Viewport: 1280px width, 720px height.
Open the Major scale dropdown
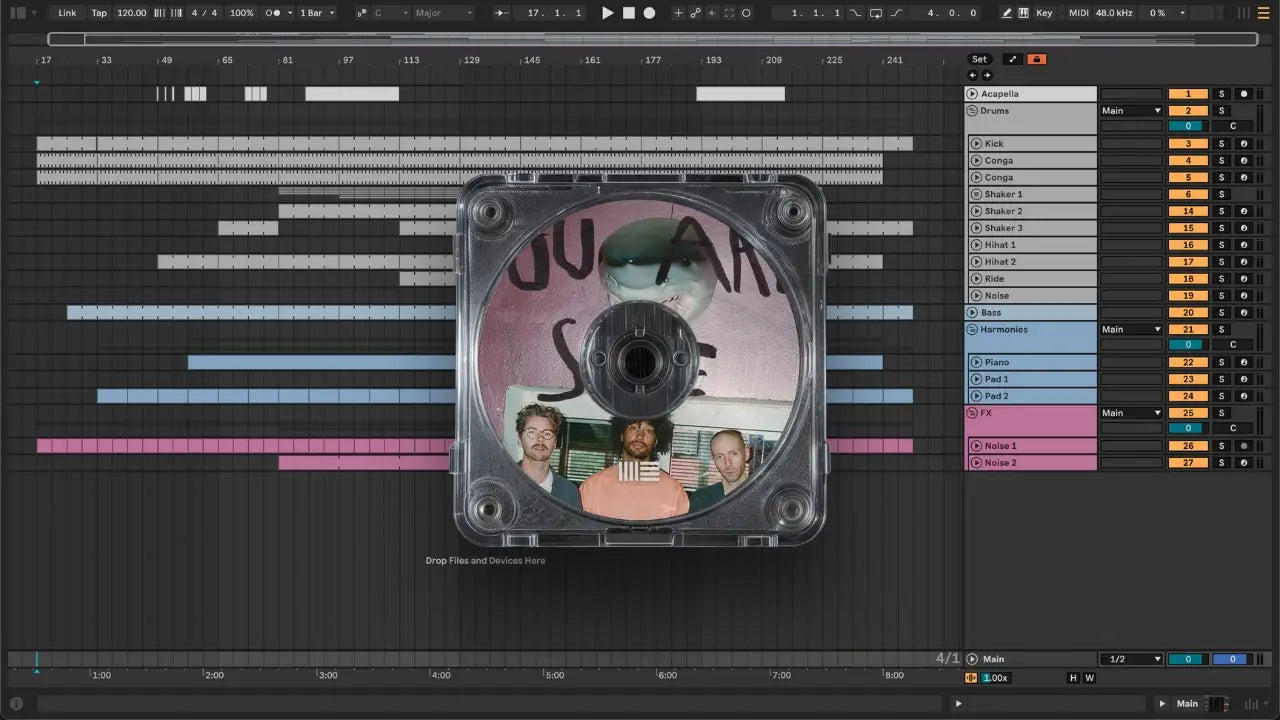443,13
